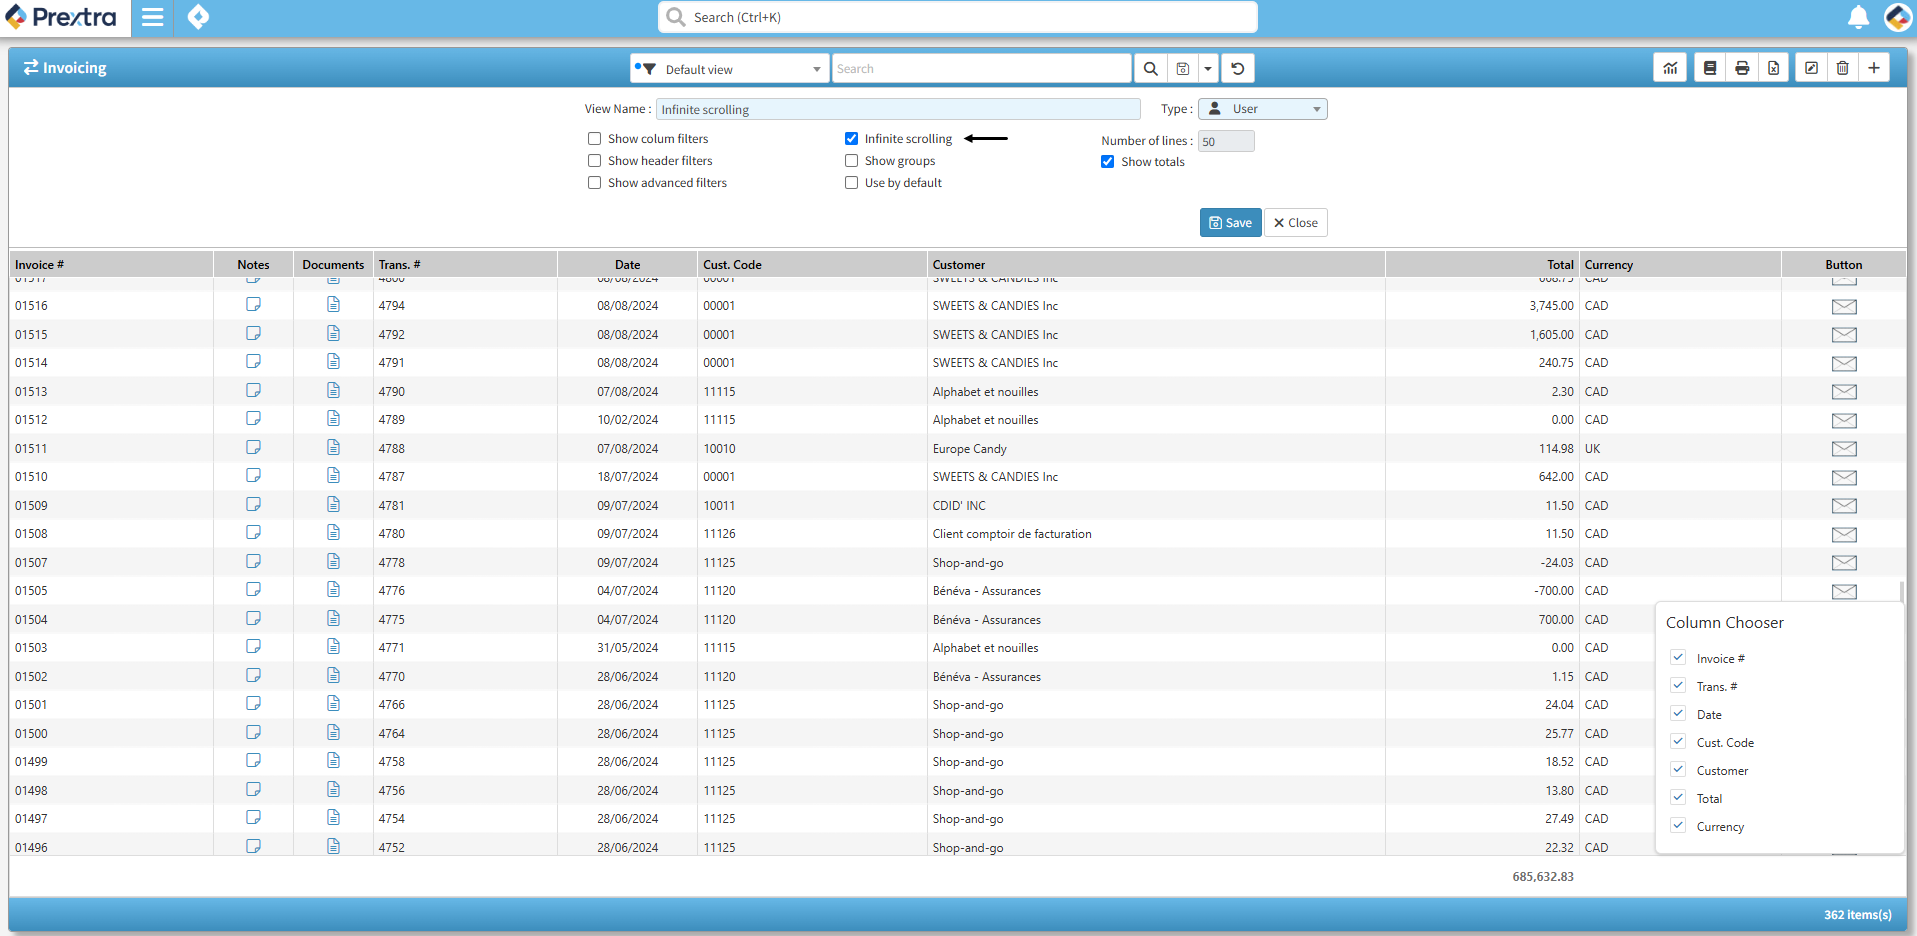Open the save view dropdown arrow
This screenshot has height=936, width=1917.
click(x=1208, y=69)
